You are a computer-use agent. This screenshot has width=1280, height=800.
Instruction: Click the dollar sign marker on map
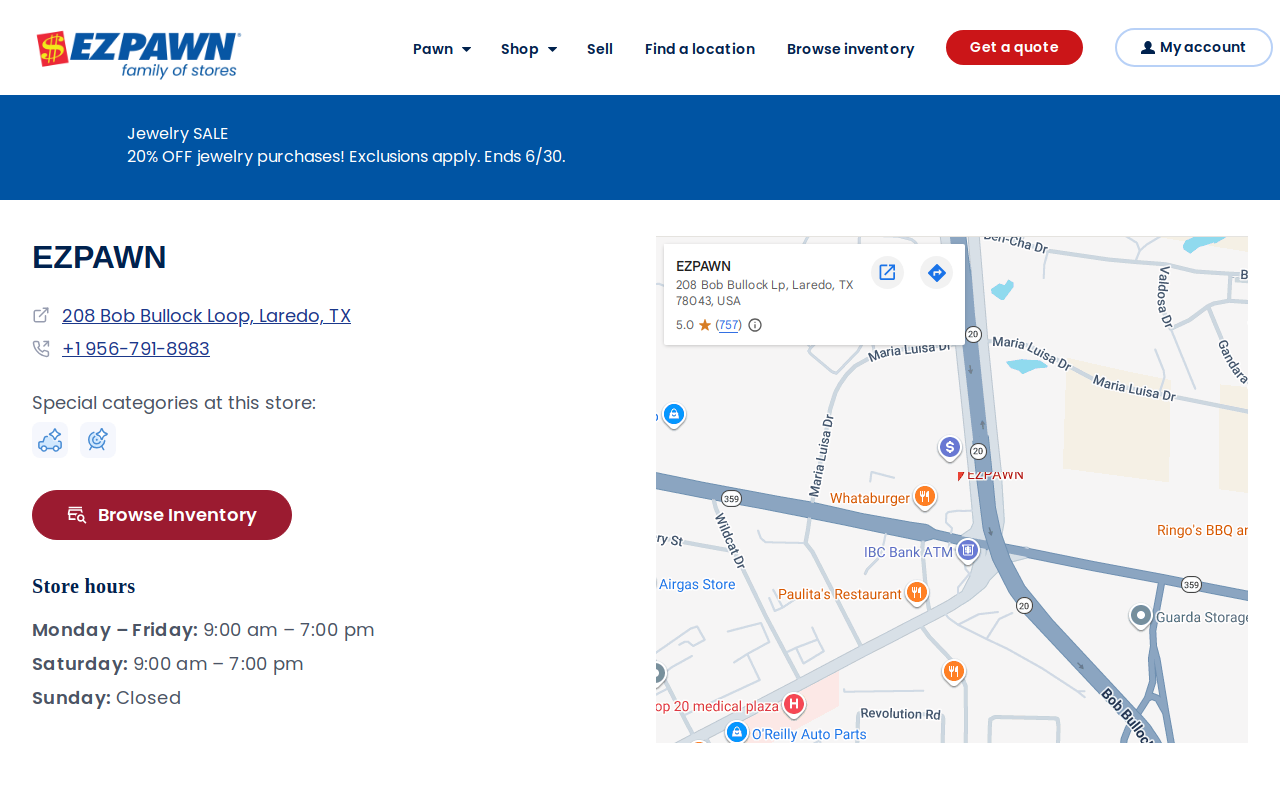[x=950, y=448]
